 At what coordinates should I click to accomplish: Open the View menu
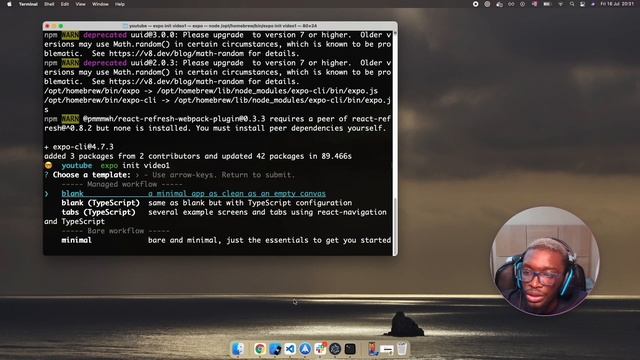pyautogui.click(x=80, y=4)
